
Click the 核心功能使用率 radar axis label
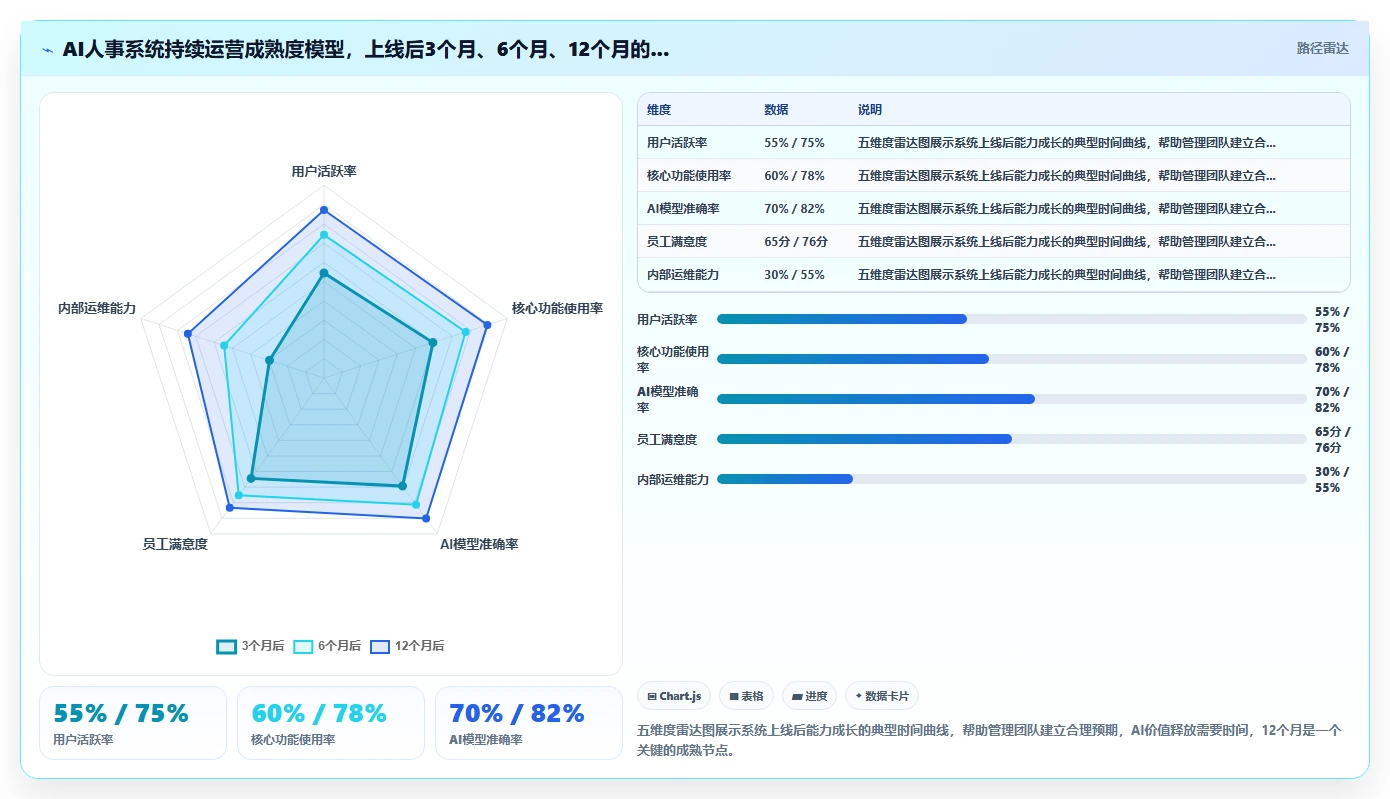pyautogui.click(x=557, y=308)
